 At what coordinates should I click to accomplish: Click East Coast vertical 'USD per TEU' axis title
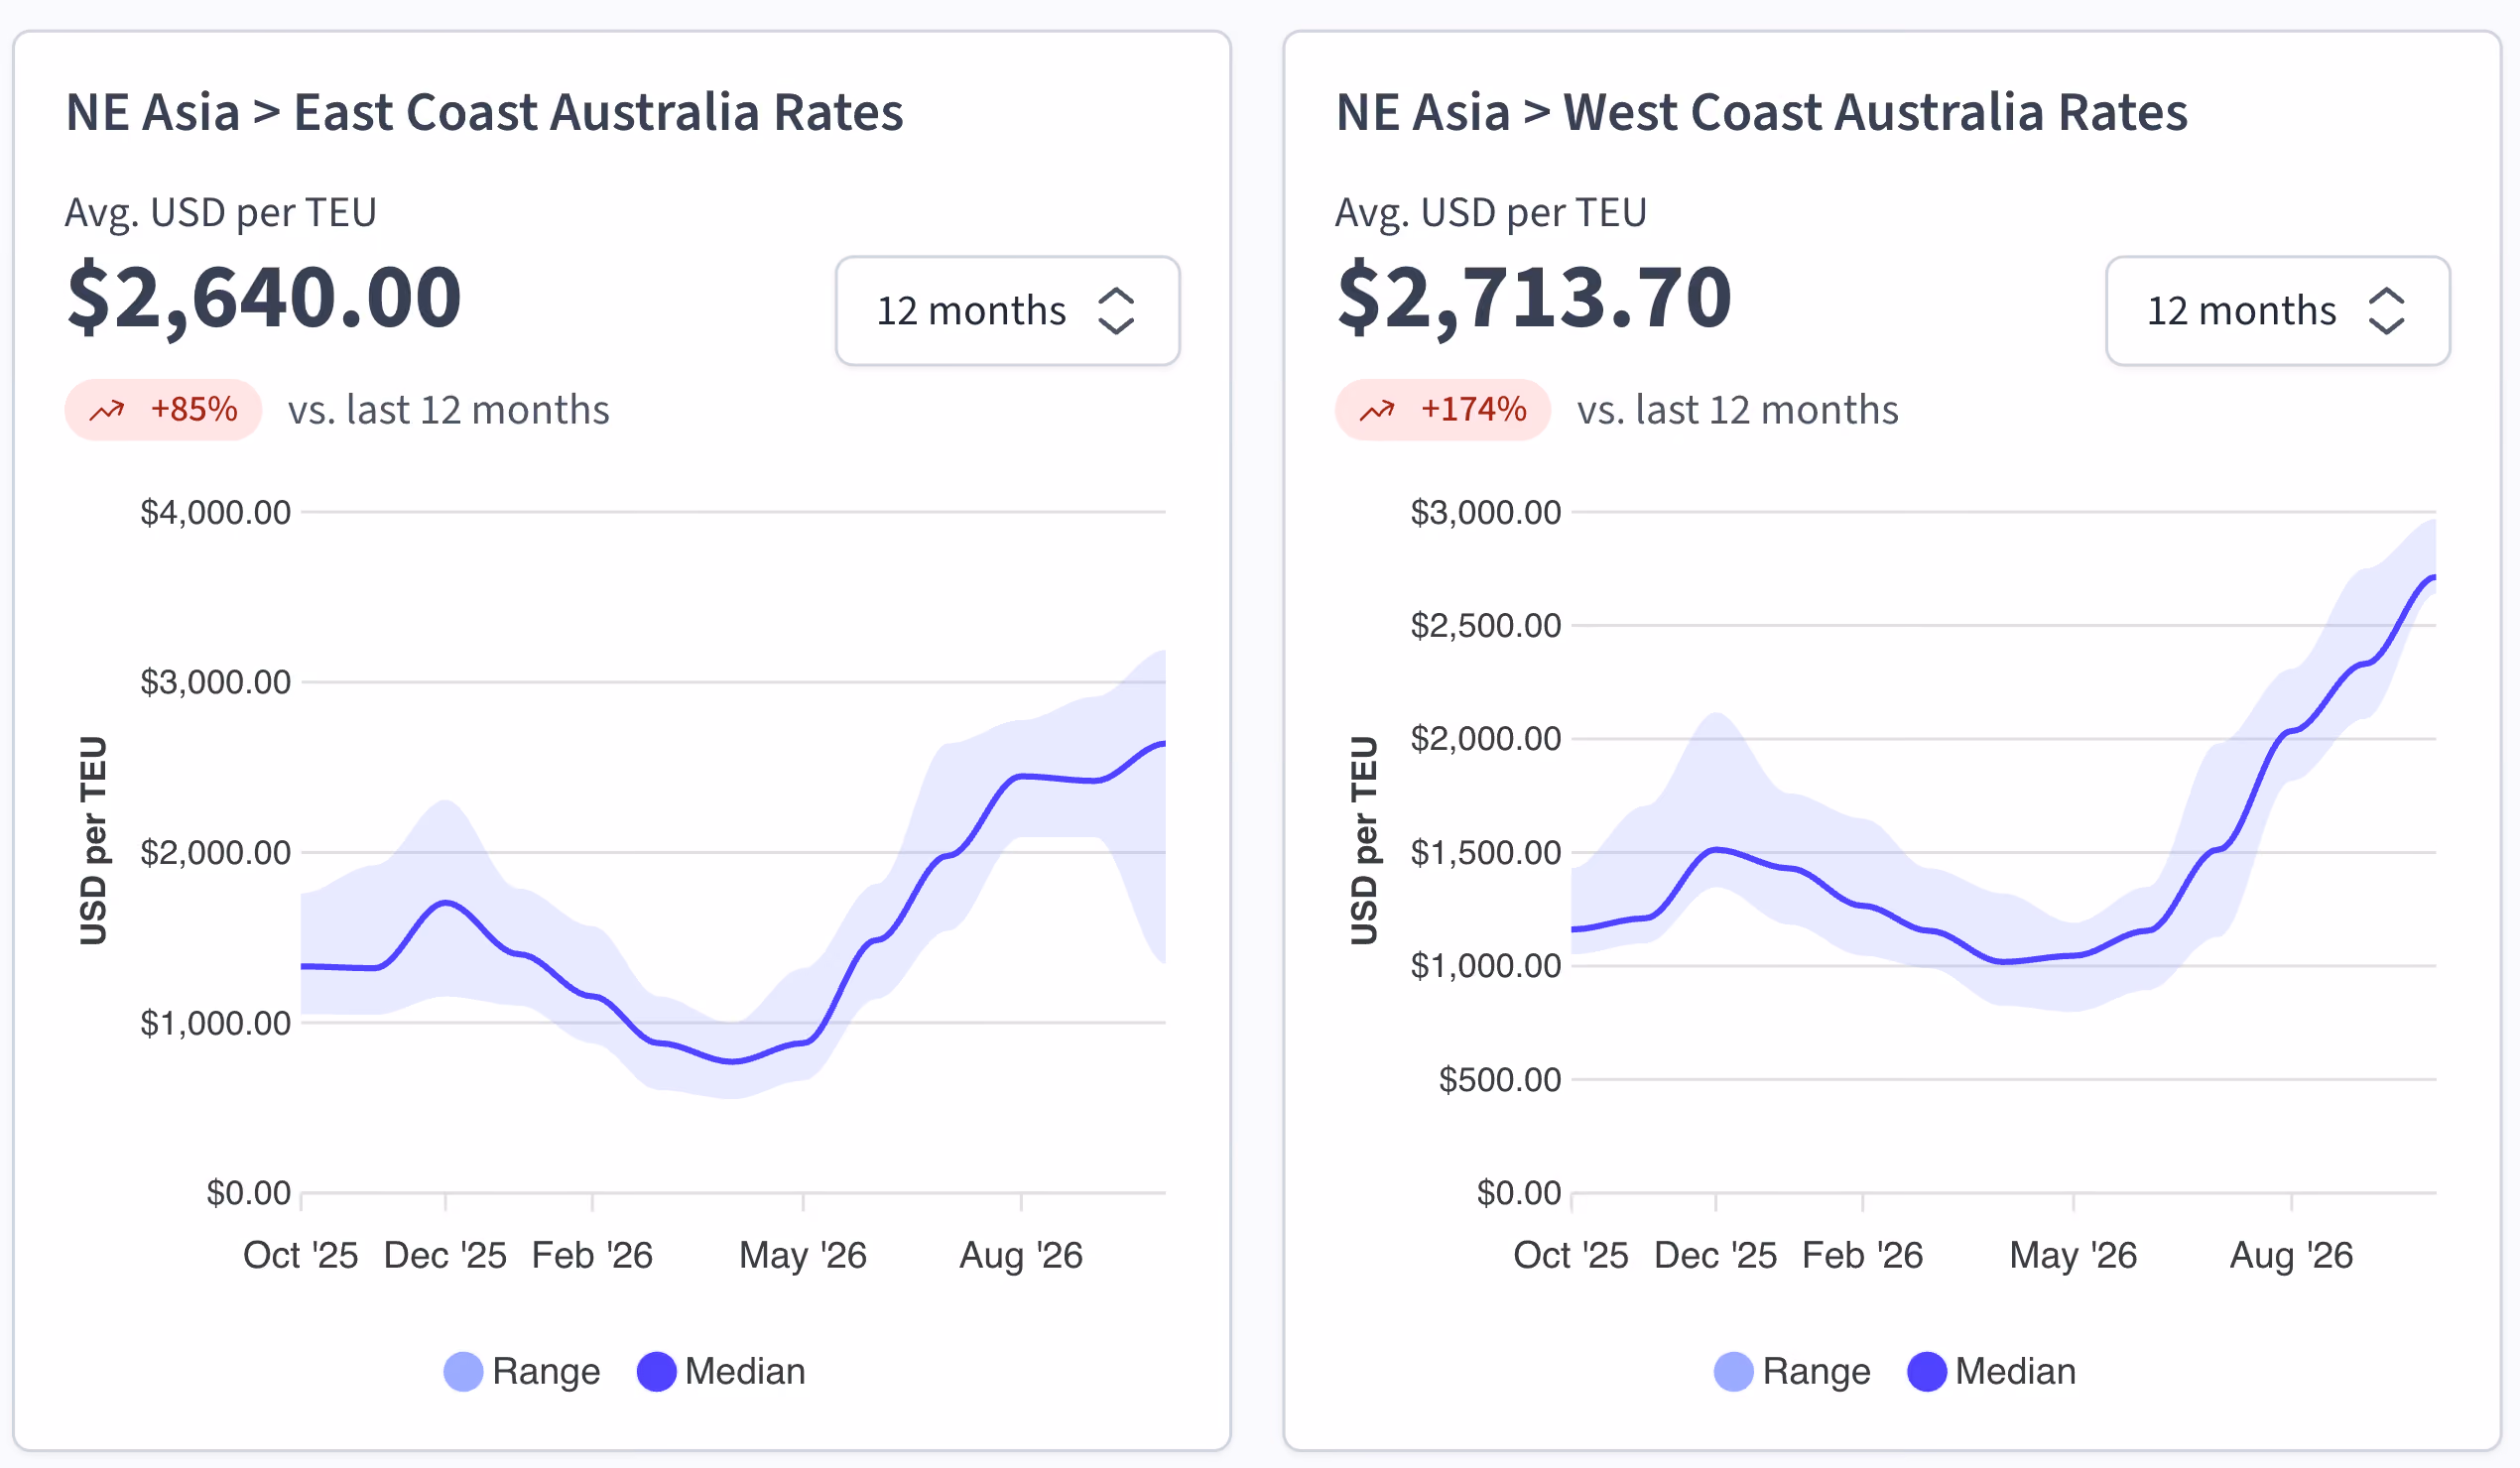click(93, 841)
